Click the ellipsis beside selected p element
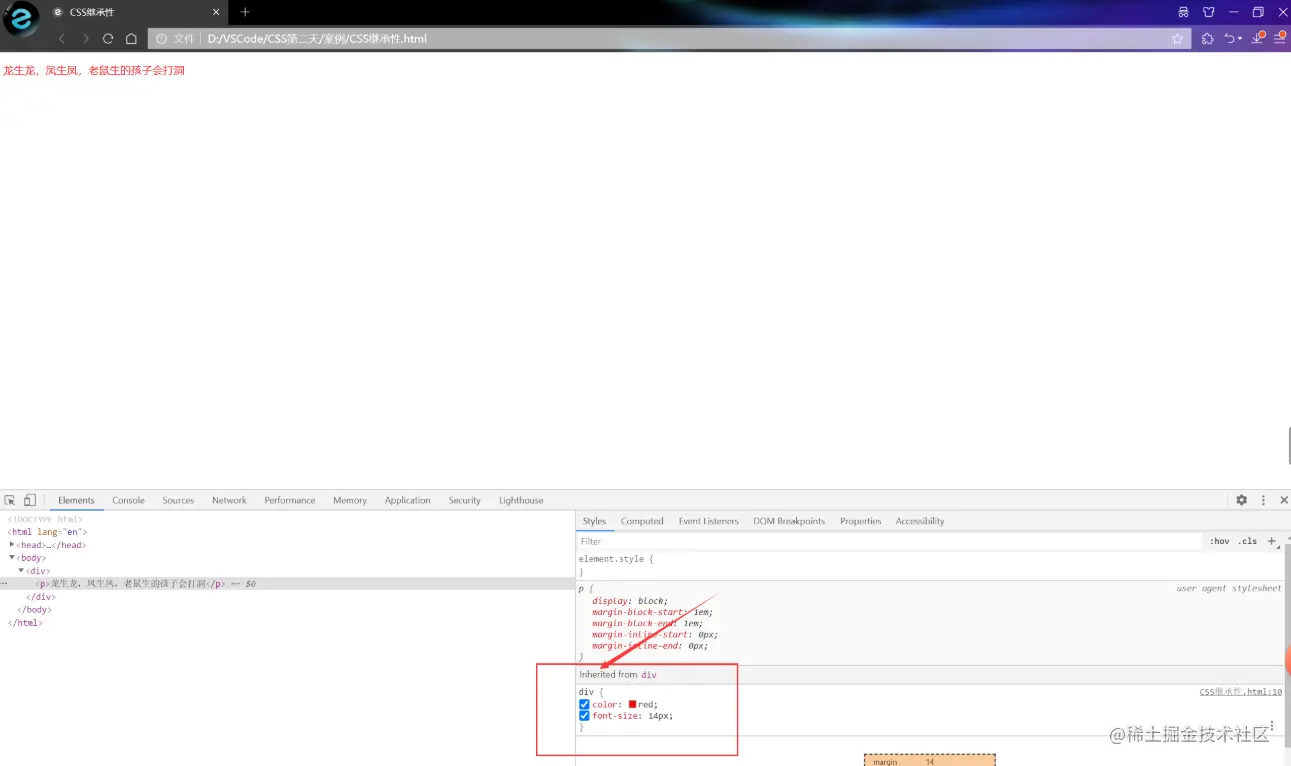The width and height of the screenshot is (1291, 766). (x=4, y=583)
